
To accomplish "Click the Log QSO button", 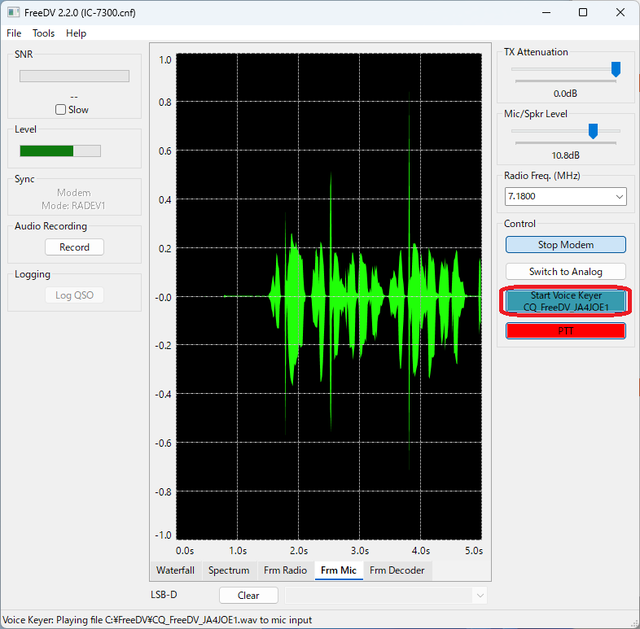I will pos(74,295).
